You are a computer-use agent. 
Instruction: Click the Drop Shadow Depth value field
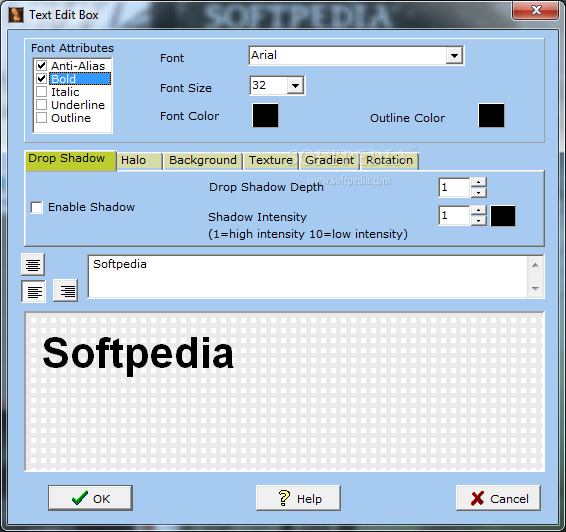coord(454,187)
